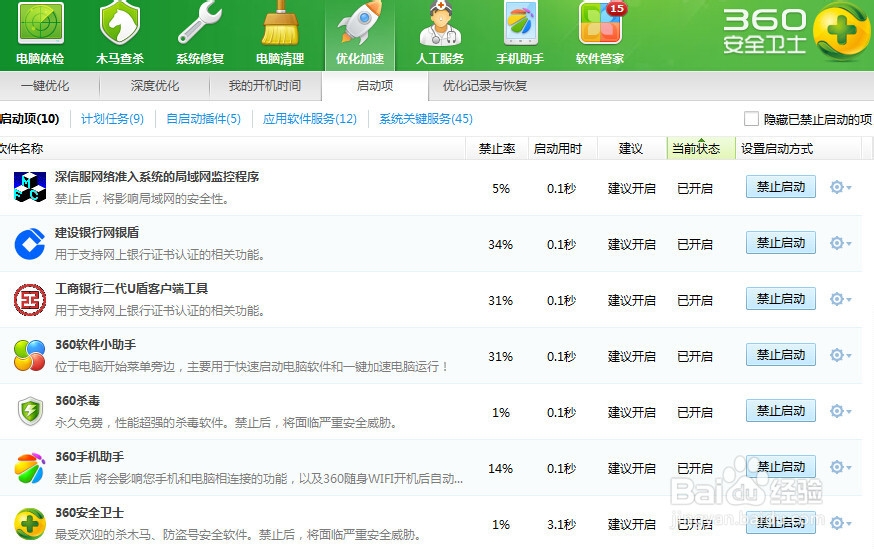This screenshot has height=549, width=874.
Task: Click 禁止启动 for 工商银行二代U盾客户端工具
Action: (781, 299)
